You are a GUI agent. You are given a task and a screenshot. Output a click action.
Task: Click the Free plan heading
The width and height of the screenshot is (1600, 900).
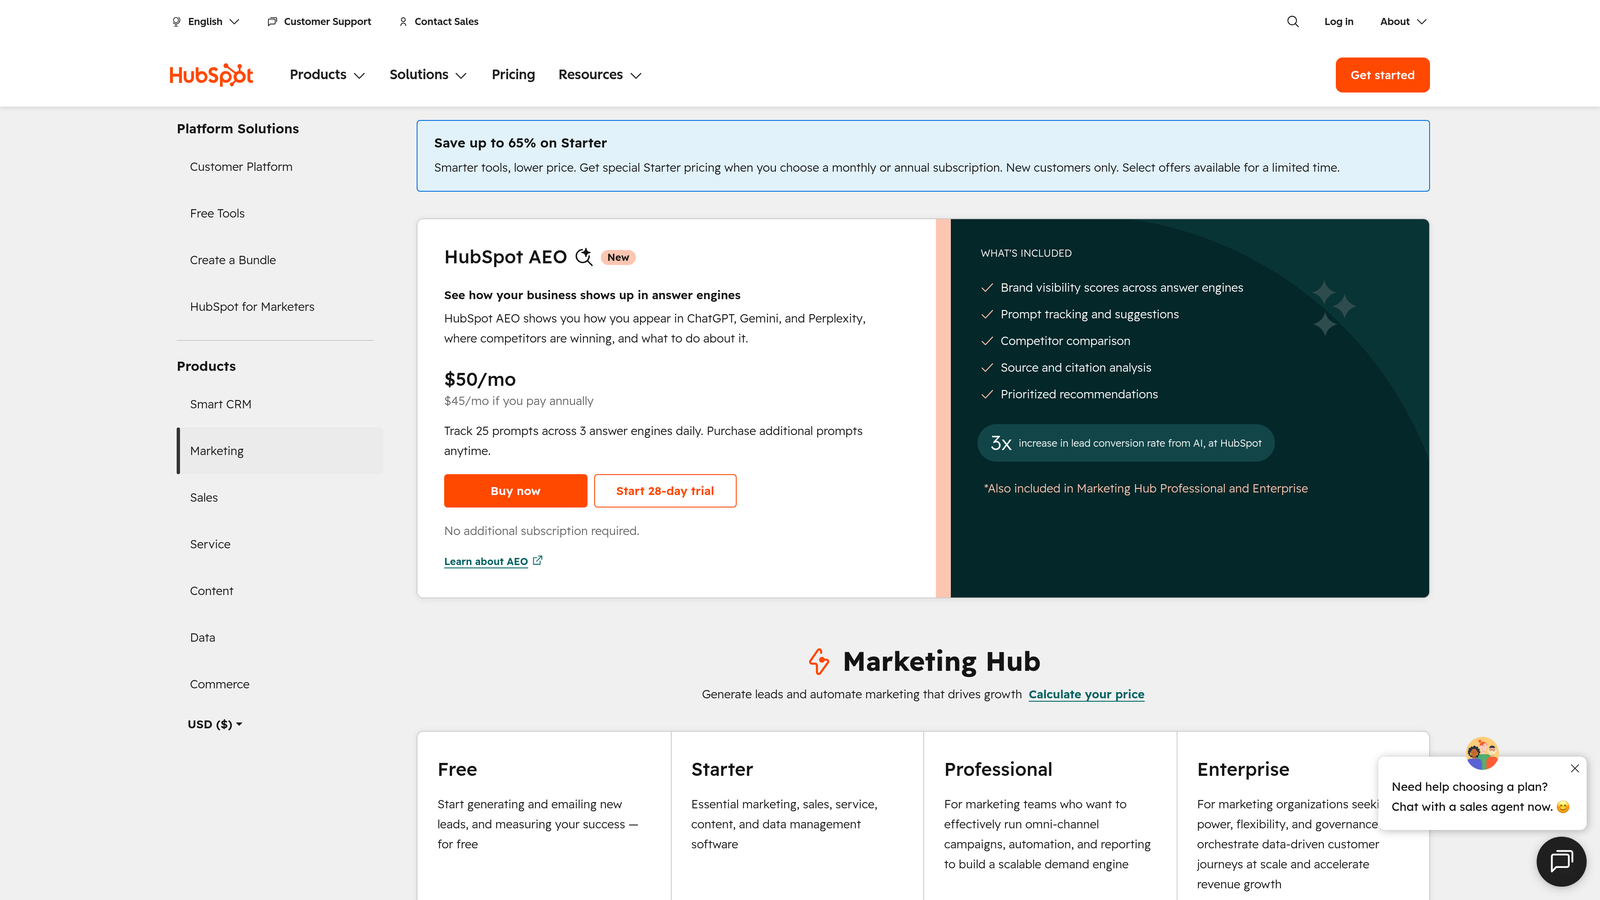coord(457,769)
